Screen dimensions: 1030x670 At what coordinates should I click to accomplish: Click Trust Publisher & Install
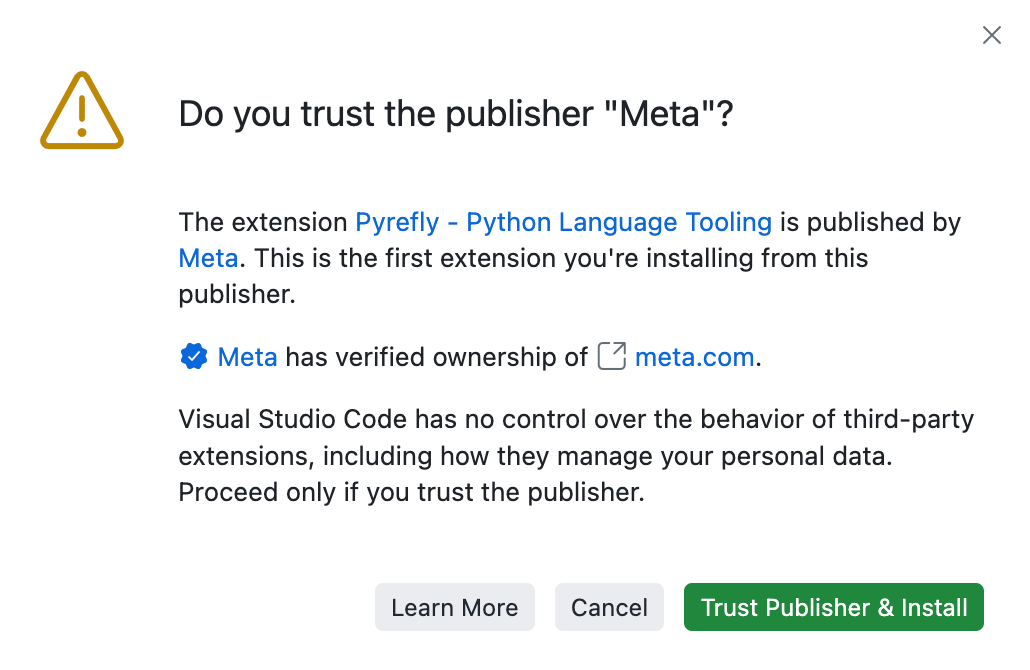click(x=833, y=607)
